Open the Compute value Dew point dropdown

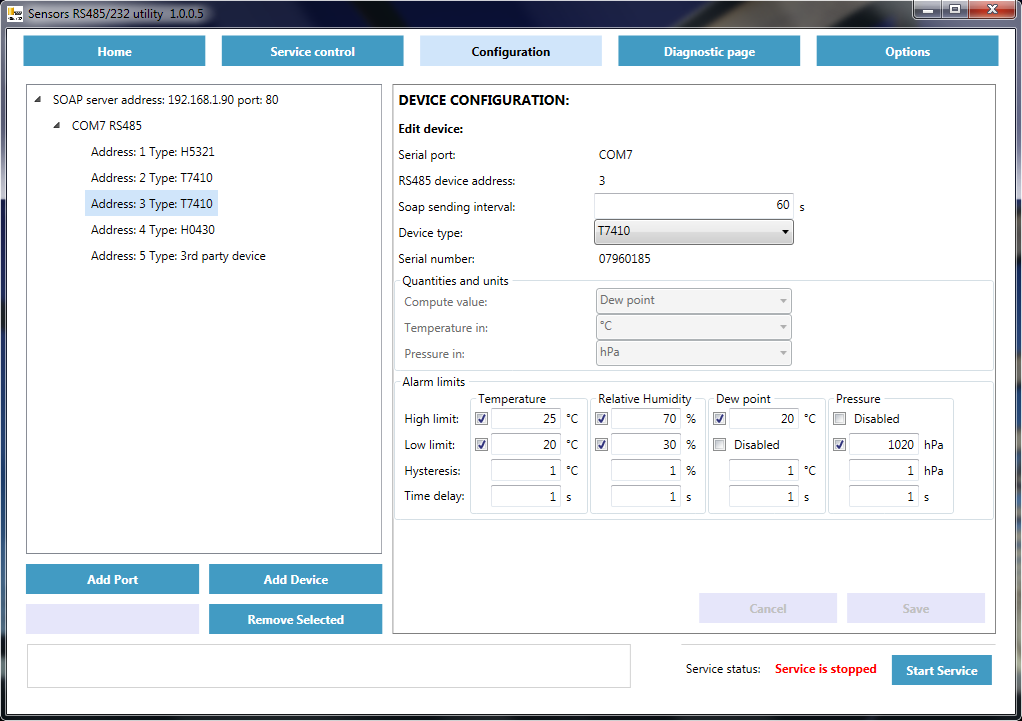tap(694, 301)
